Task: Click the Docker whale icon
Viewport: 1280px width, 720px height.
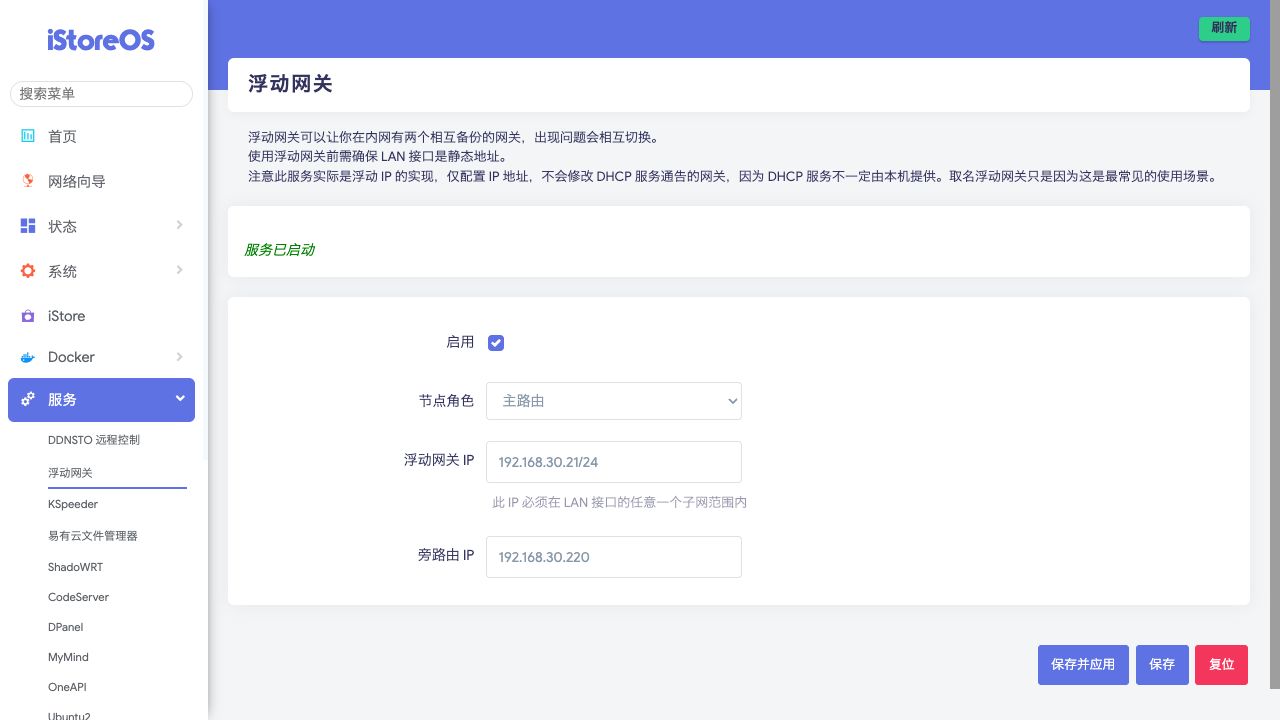Action: click(x=28, y=357)
